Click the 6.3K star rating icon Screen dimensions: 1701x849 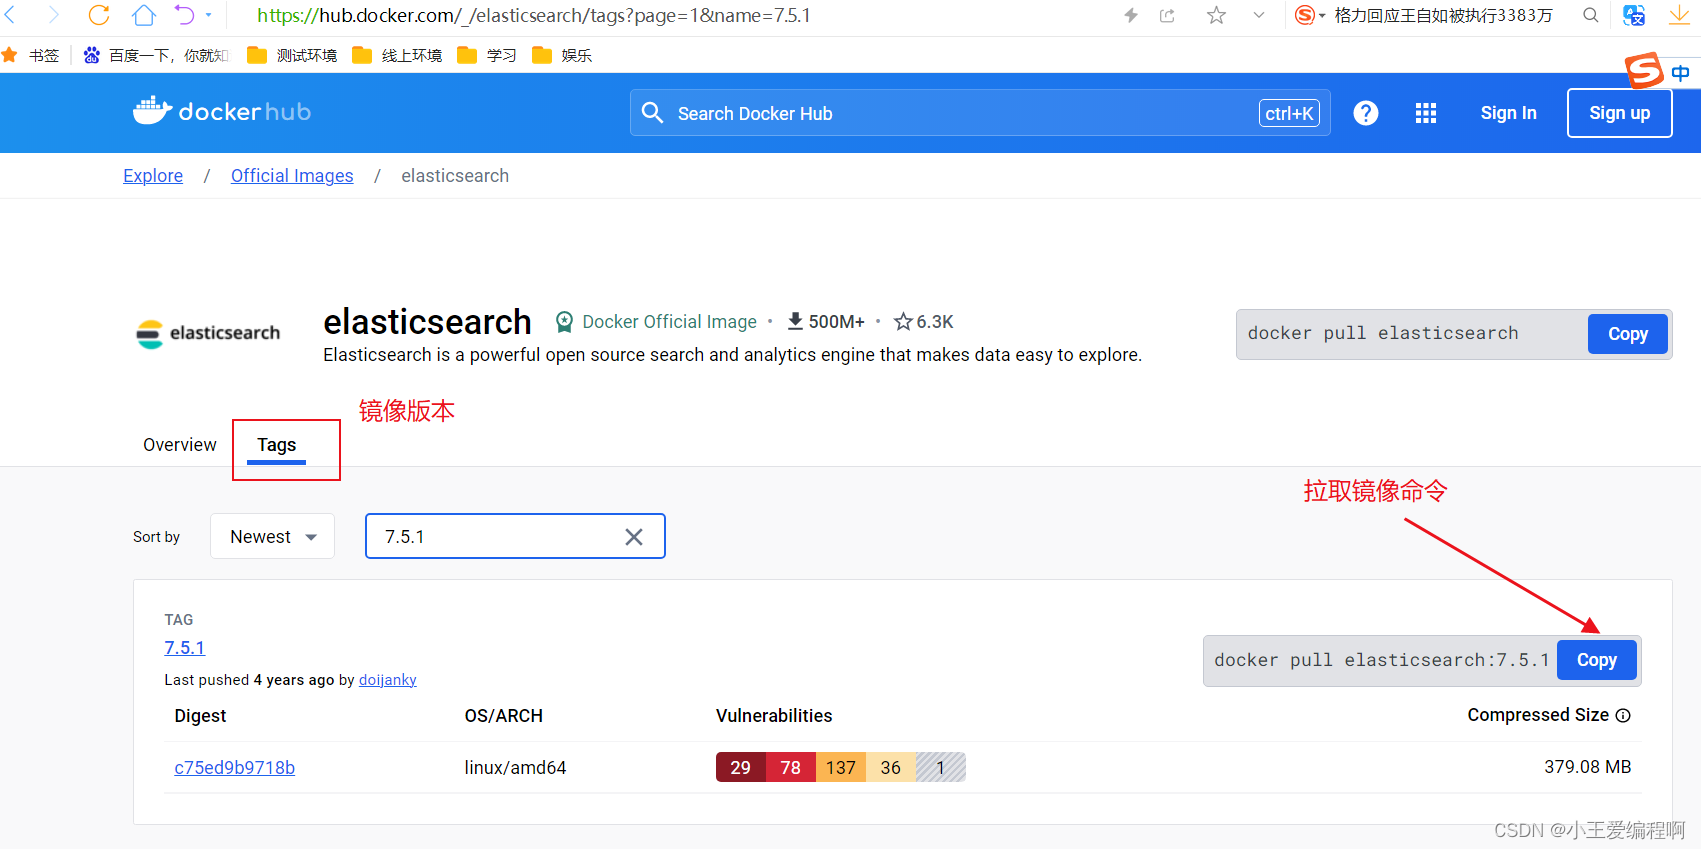point(903,322)
